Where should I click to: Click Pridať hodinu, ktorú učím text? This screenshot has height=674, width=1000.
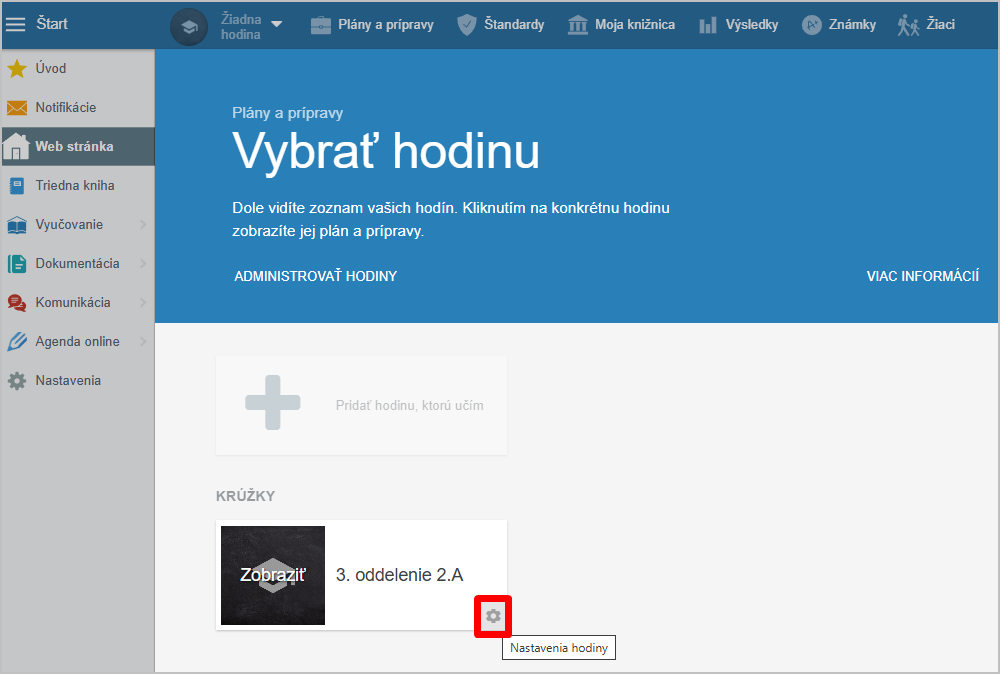pyautogui.click(x=409, y=406)
